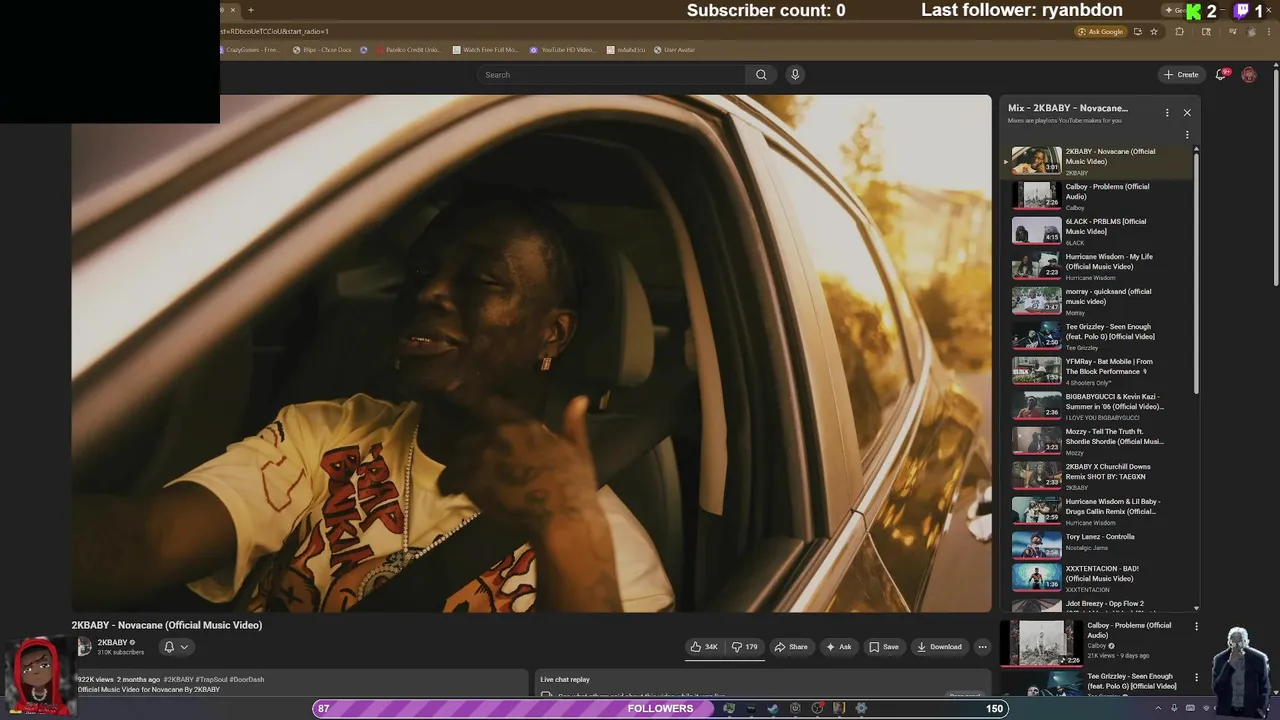Play Calboy - Problems from the mix list
1280x720 pixels.
tap(1098, 196)
